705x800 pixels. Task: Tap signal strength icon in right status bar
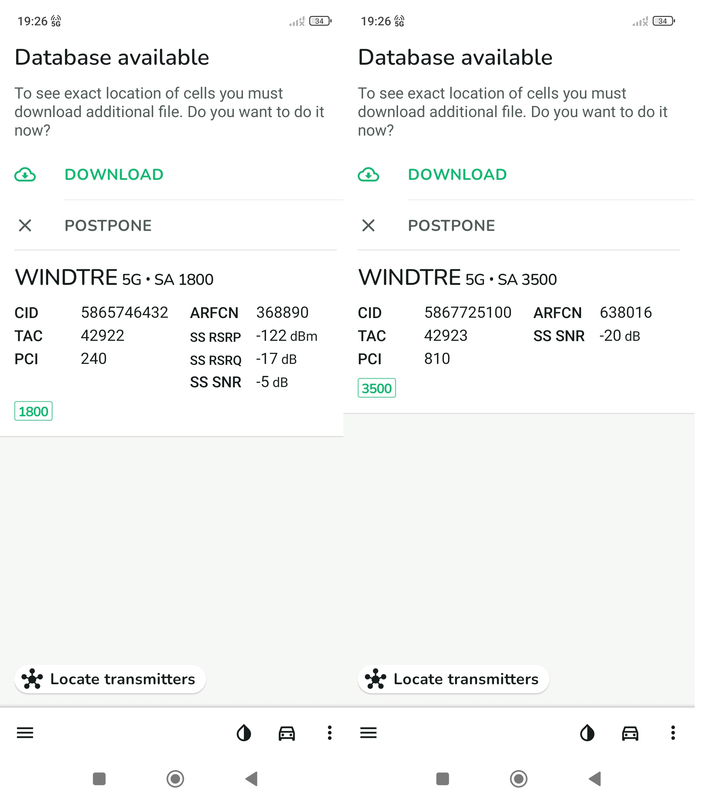click(640, 21)
